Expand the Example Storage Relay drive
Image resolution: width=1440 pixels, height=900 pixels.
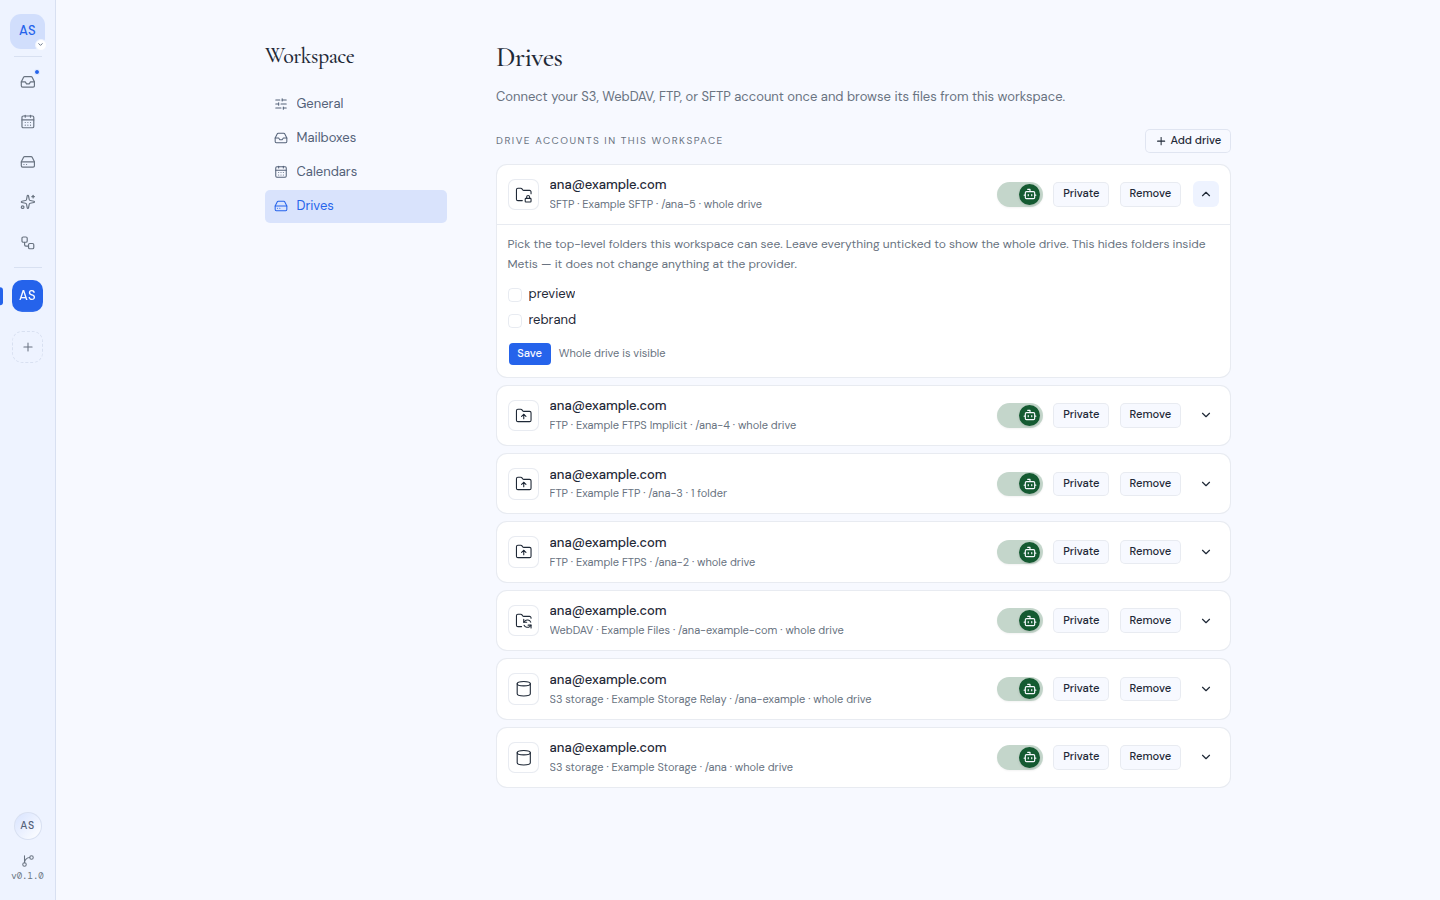pyautogui.click(x=1206, y=689)
